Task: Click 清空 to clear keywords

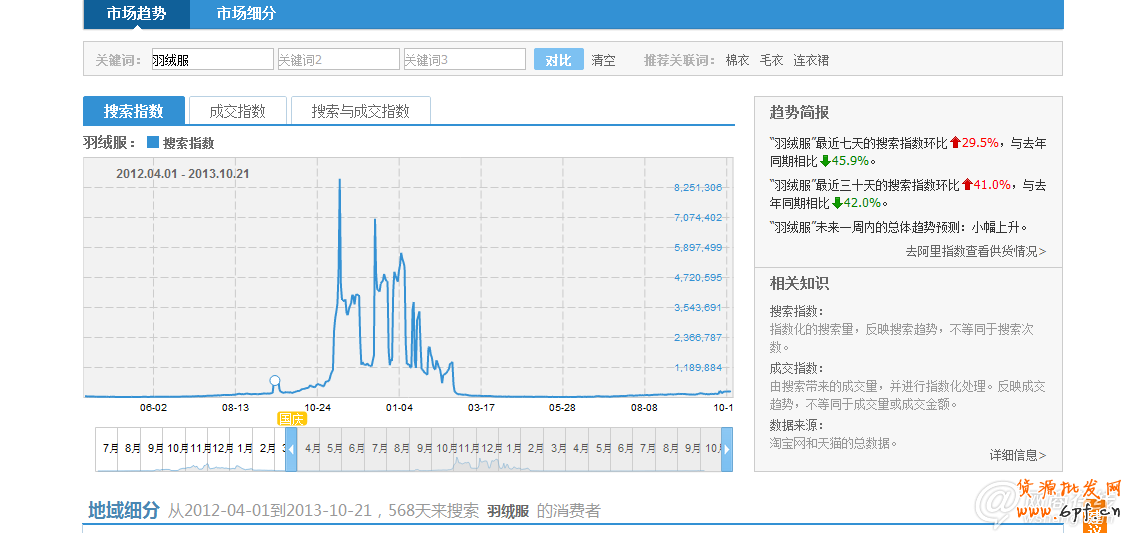Action: pos(603,60)
